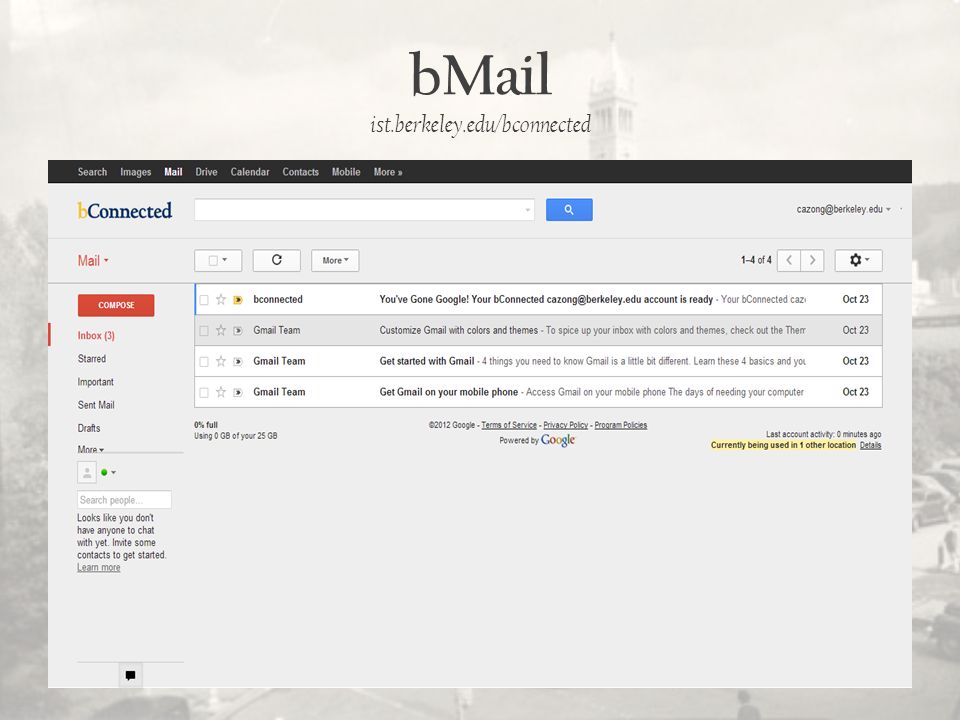Image resolution: width=960 pixels, height=720 pixels.
Task: Open Get Gmail on your mobile phone message
Action: point(539,392)
